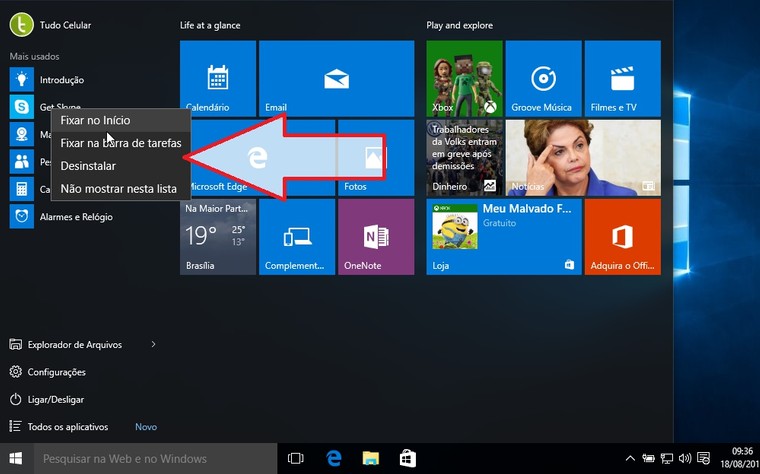Open Todos os aplicativos list
760x474 pixels.
67,427
